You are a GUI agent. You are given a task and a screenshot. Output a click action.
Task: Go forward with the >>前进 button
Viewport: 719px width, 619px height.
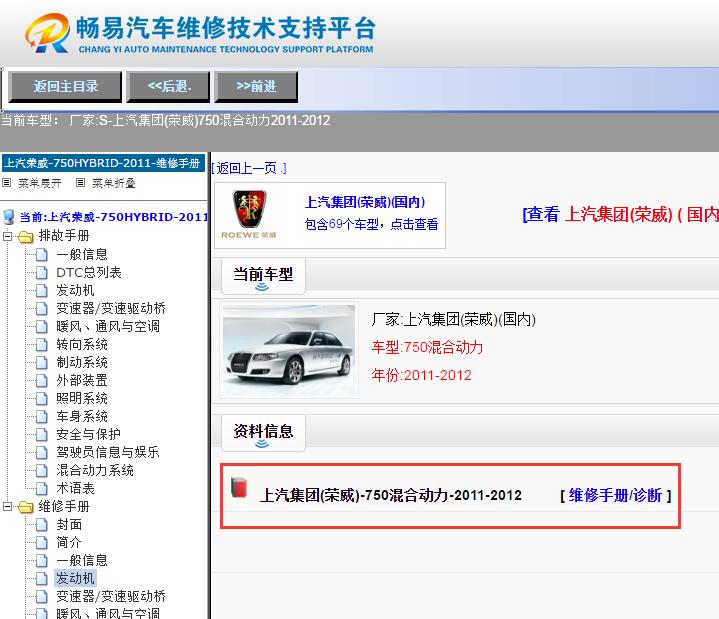click(256, 86)
